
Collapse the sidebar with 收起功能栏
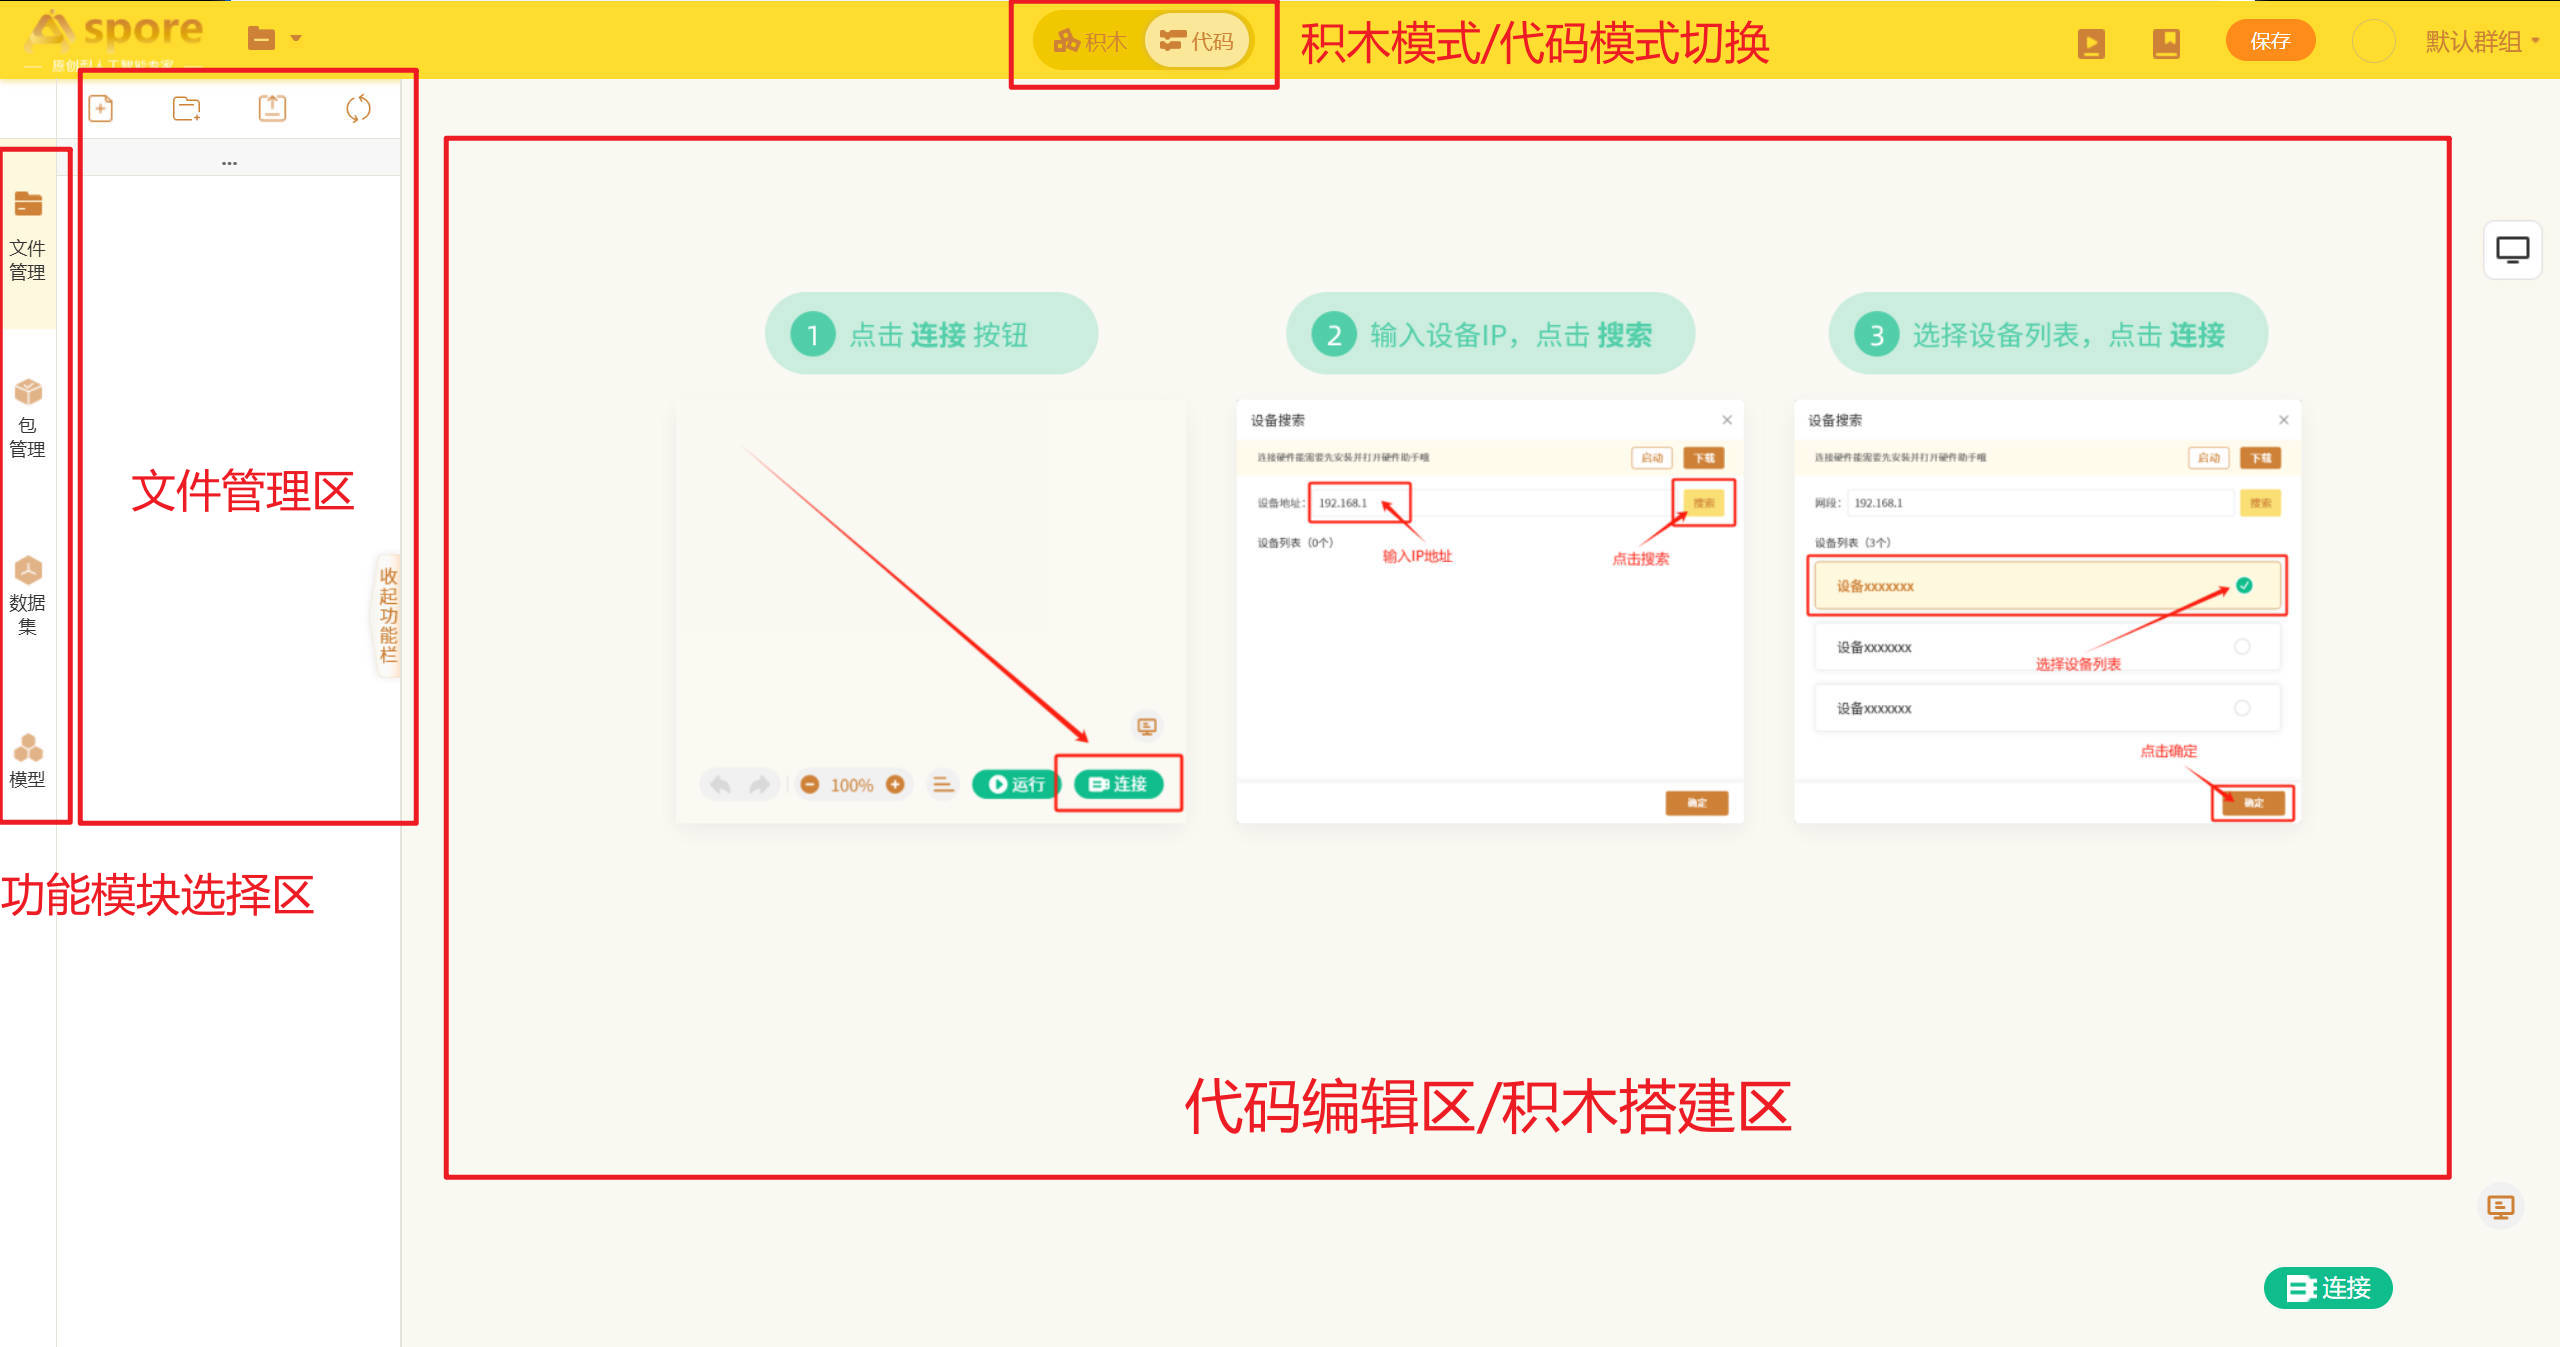point(388,615)
